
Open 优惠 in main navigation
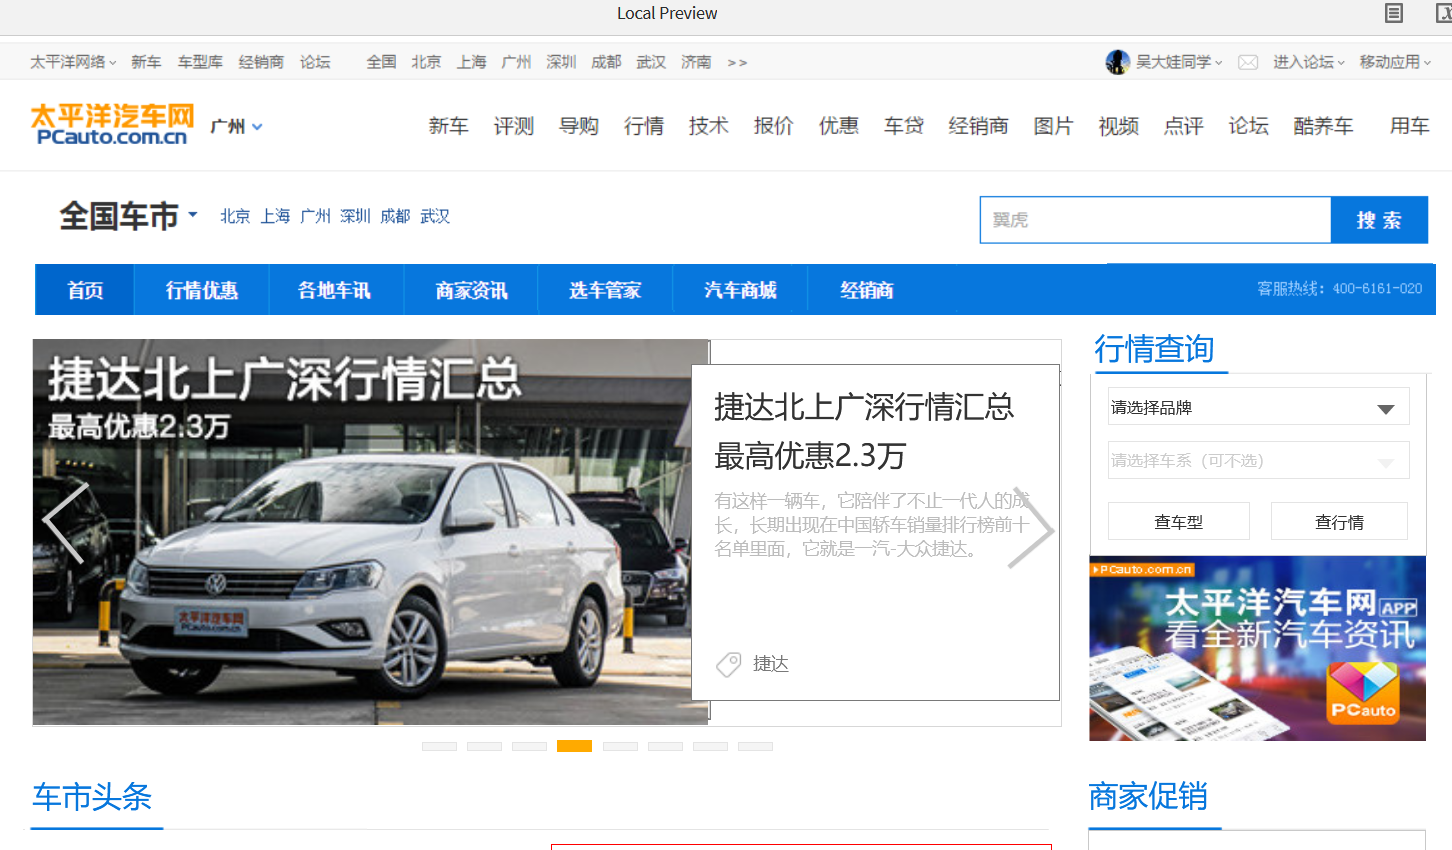point(838,126)
